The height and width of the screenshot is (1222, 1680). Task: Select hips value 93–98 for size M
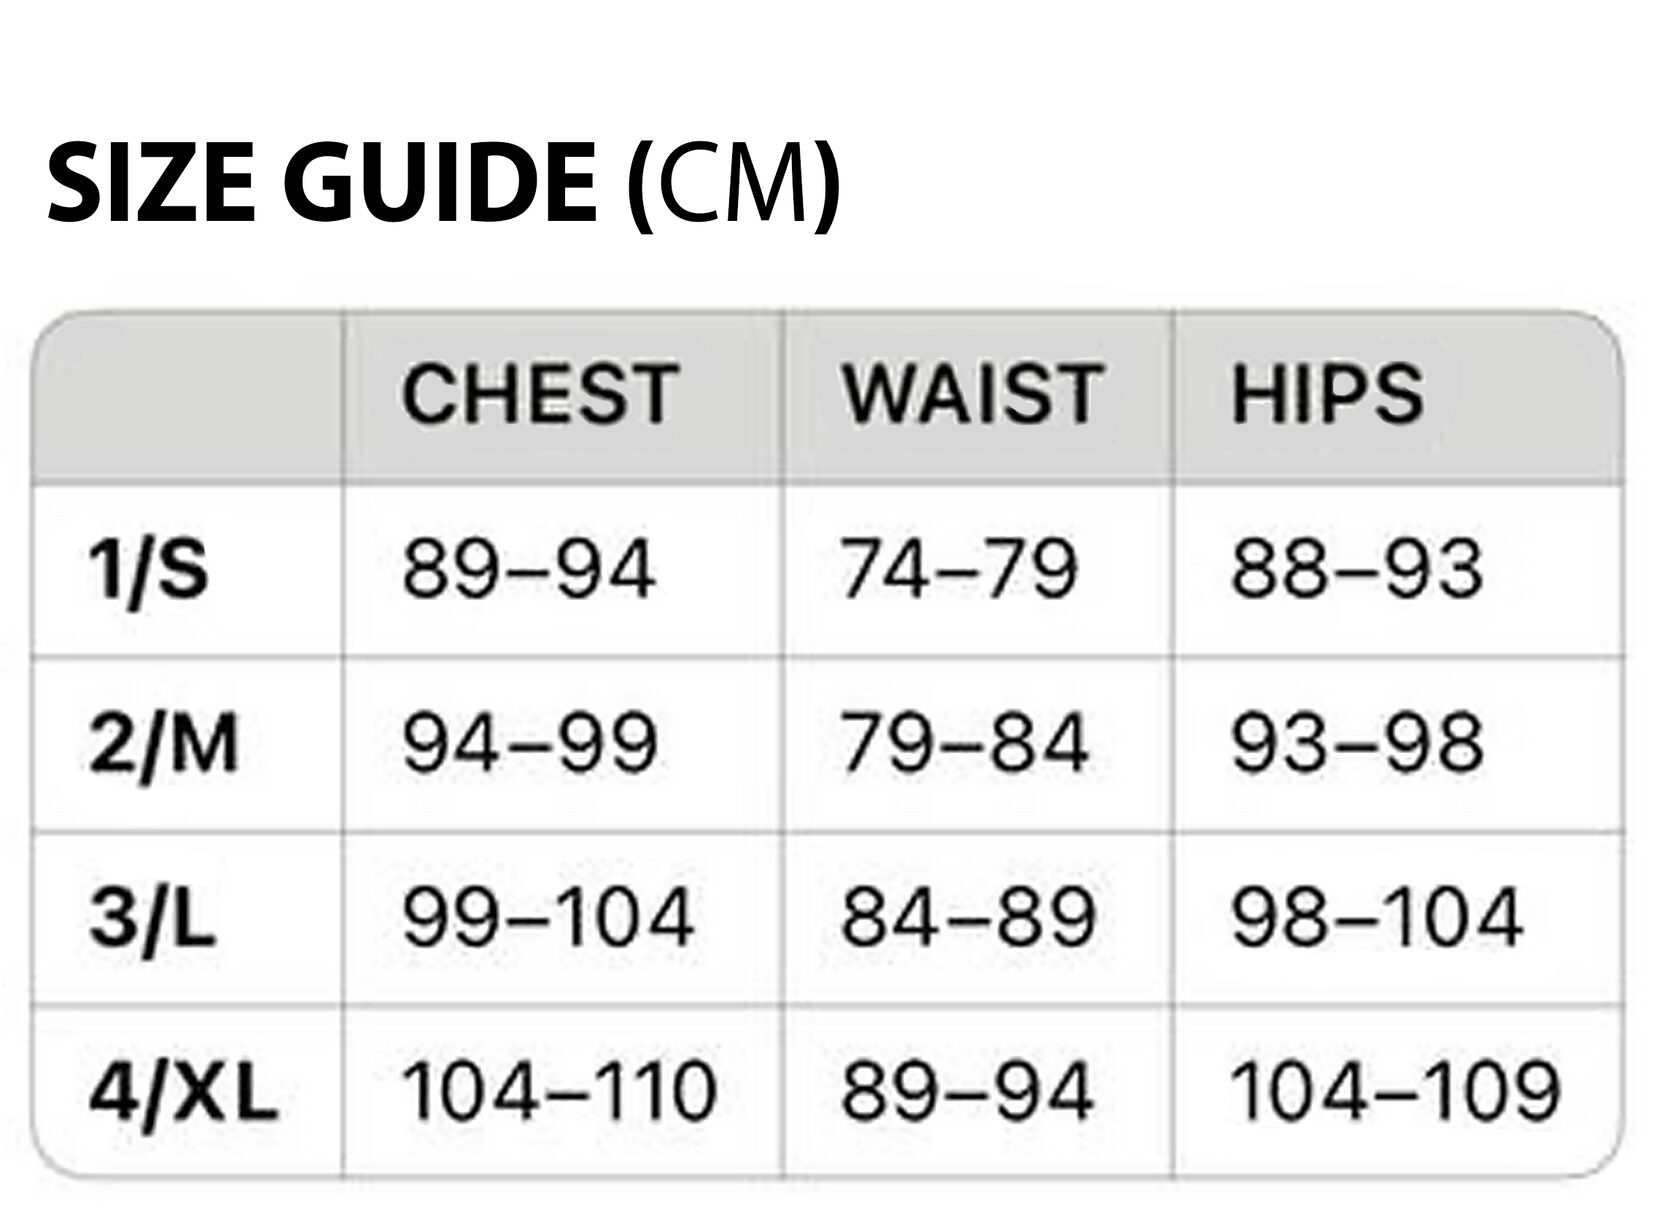click(1357, 743)
